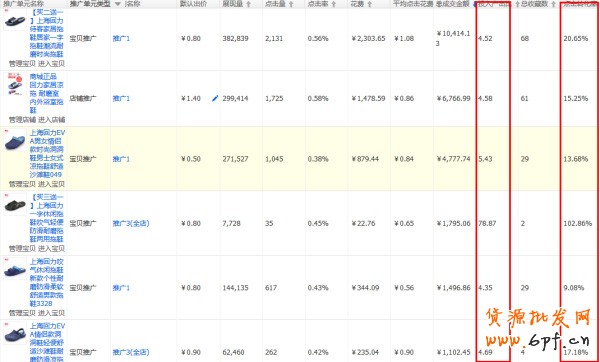This screenshot has height=362, width=600.
Task: Open thumbnail of 上海回力吹气休闲拖鞋 3328
Action: pyautogui.click(x=15, y=270)
